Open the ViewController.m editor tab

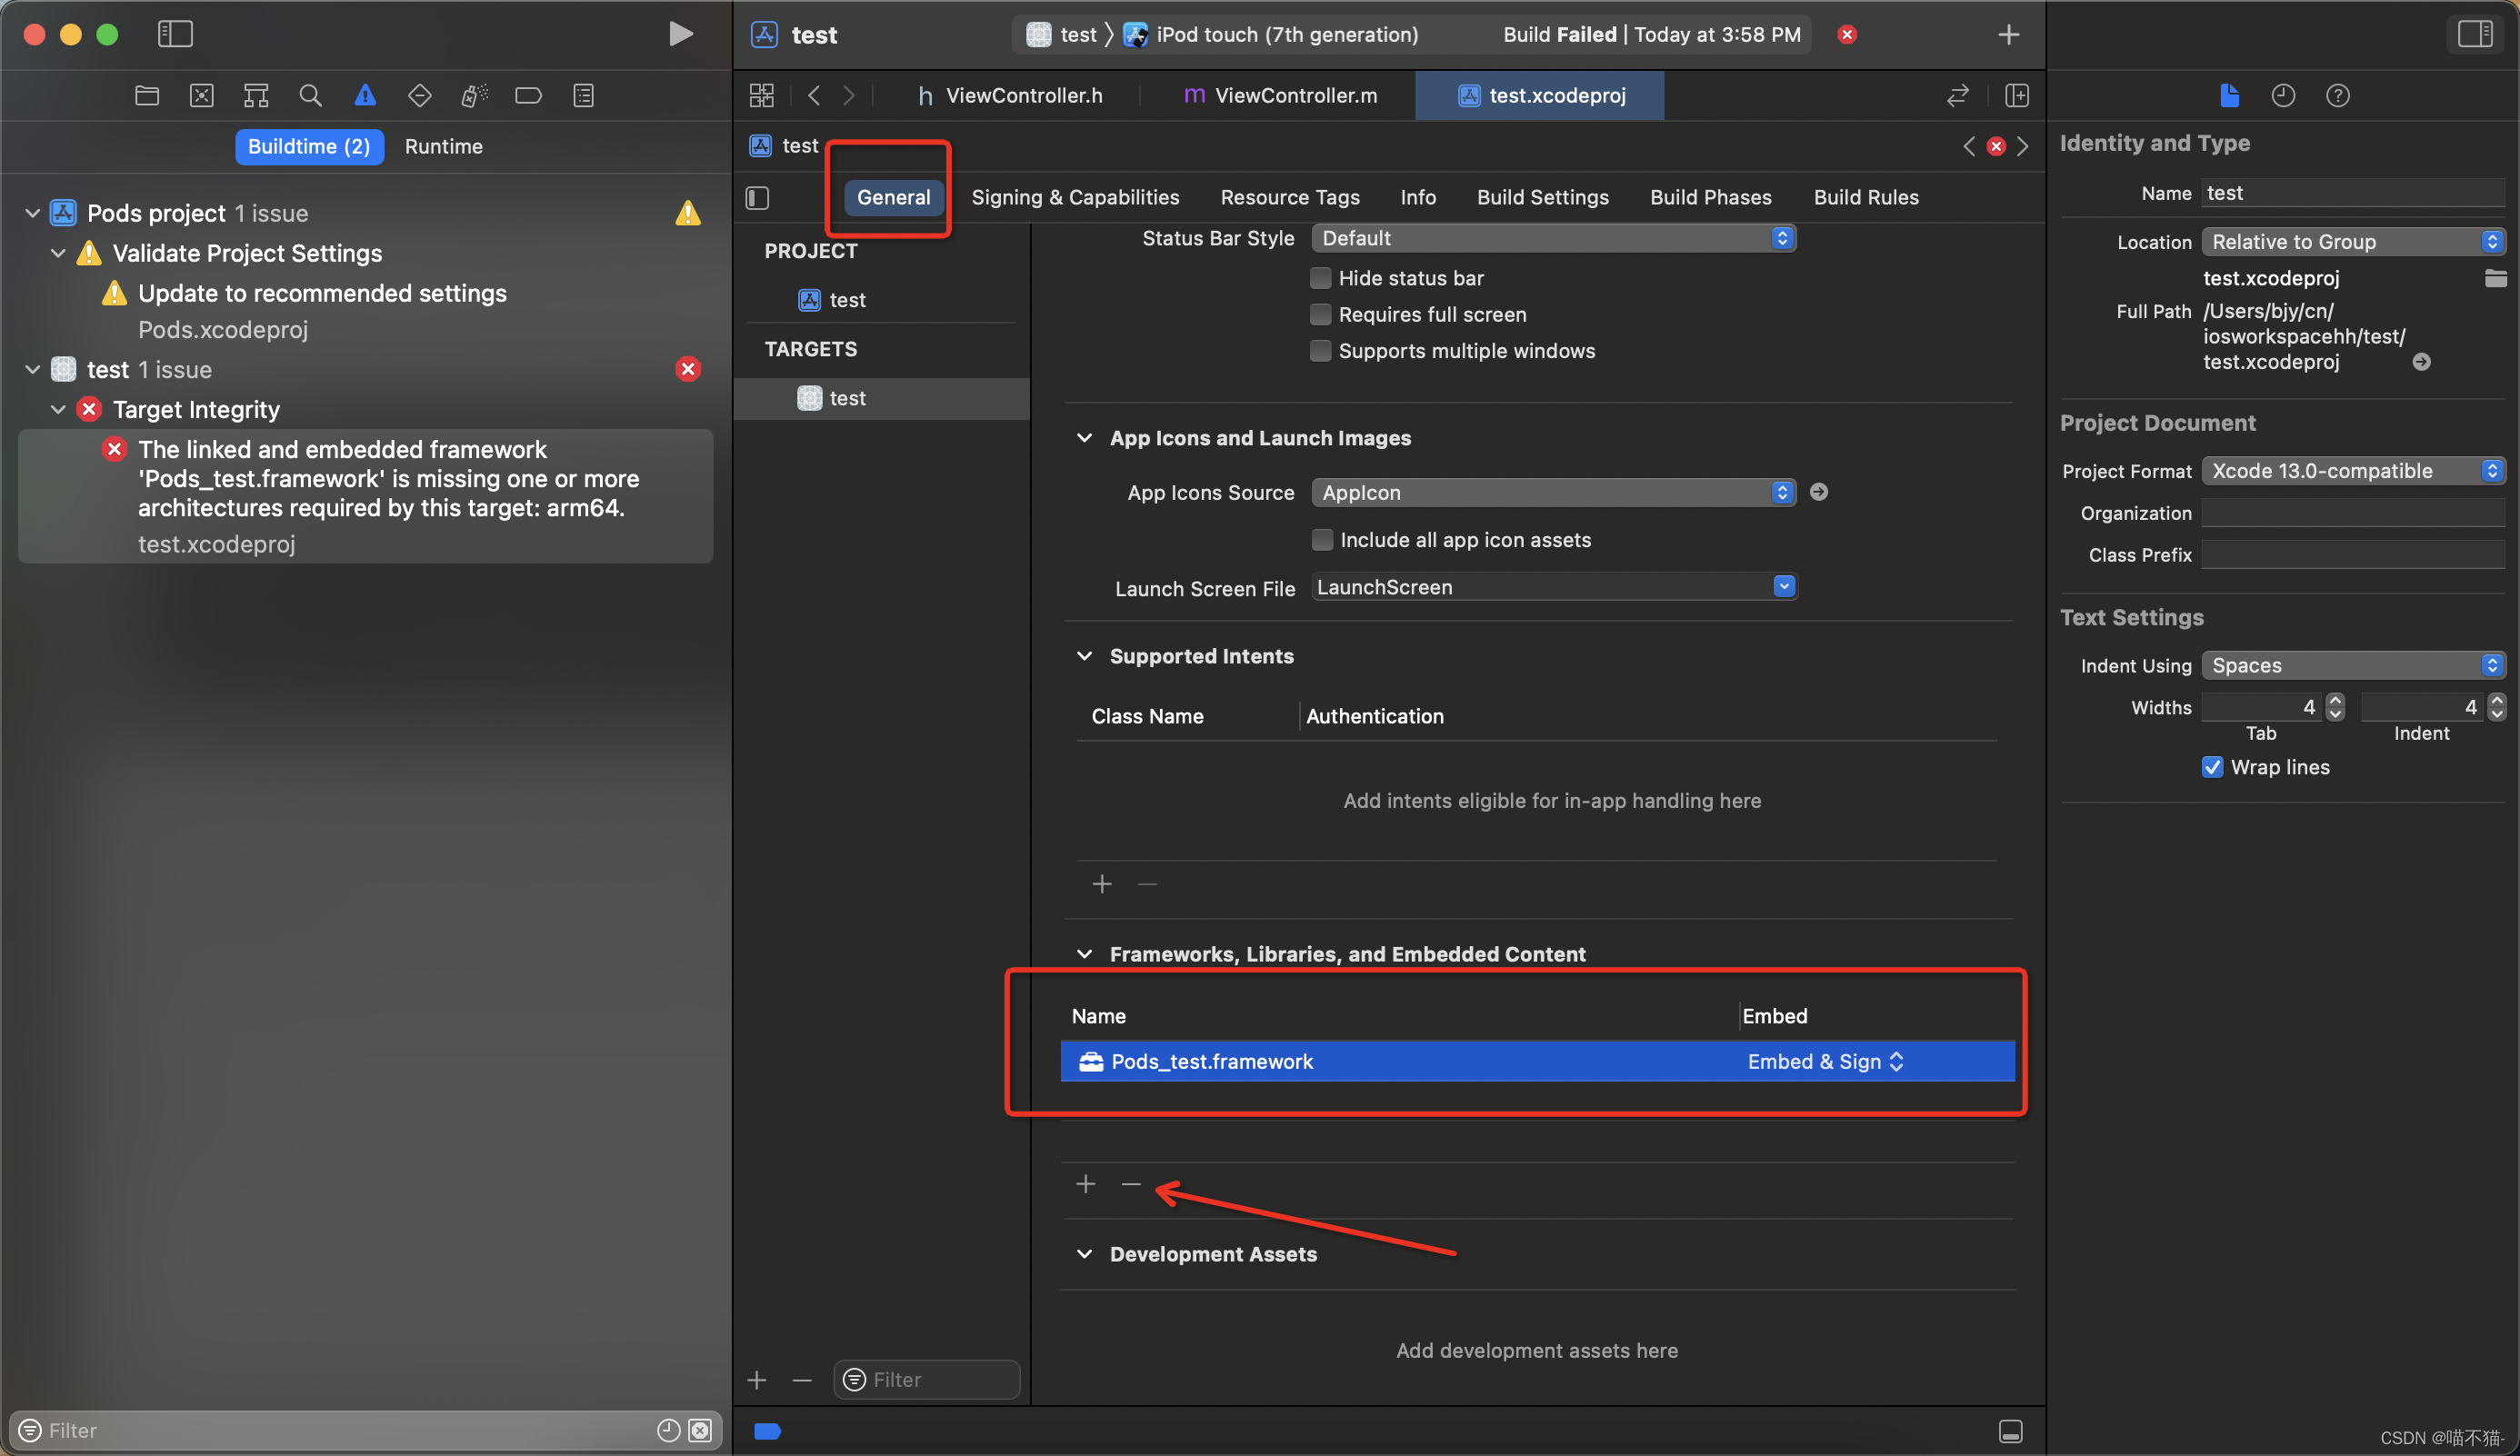pos(1279,96)
